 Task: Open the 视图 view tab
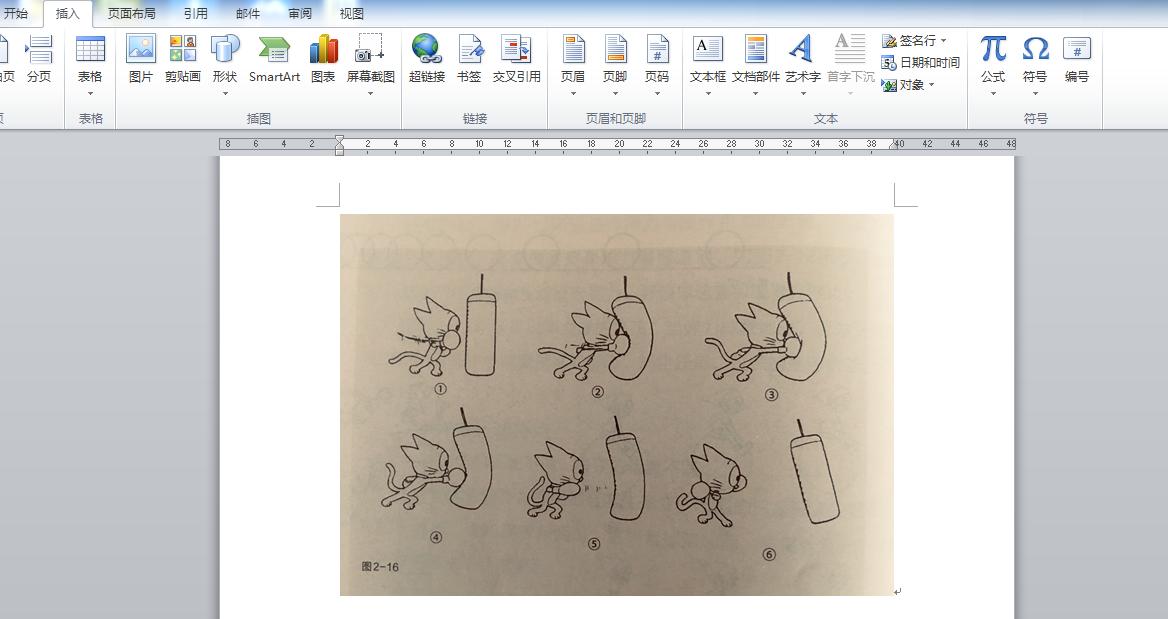click(x=352, y=13)
